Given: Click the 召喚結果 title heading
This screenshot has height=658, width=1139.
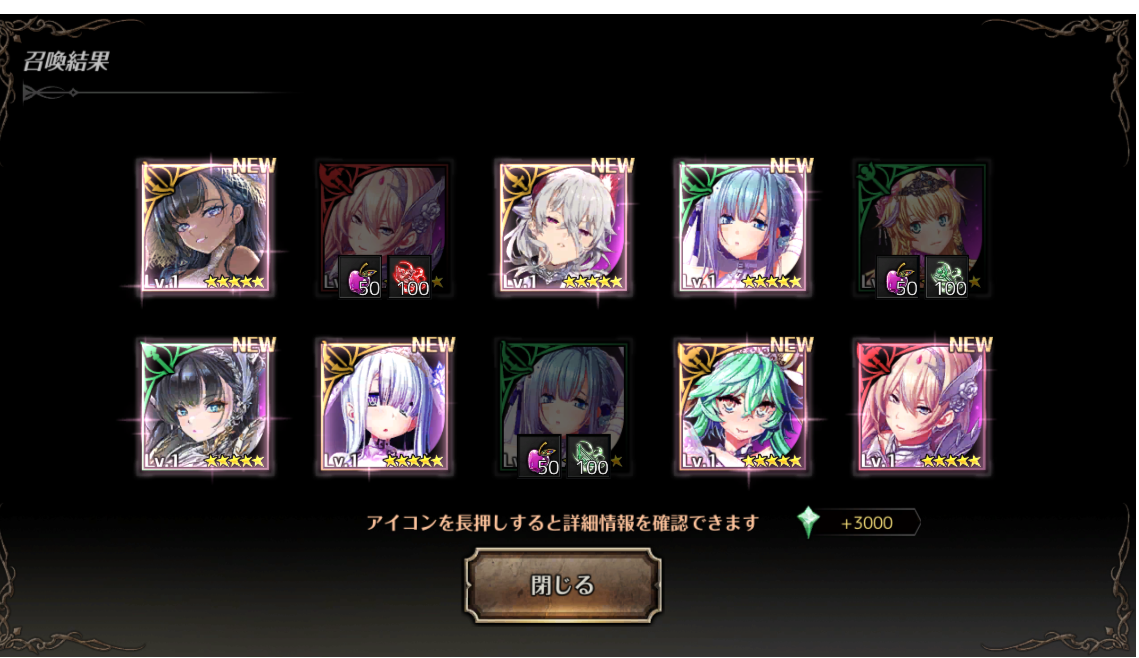Looking at the screenshot, I should click(x=66, y=61).
